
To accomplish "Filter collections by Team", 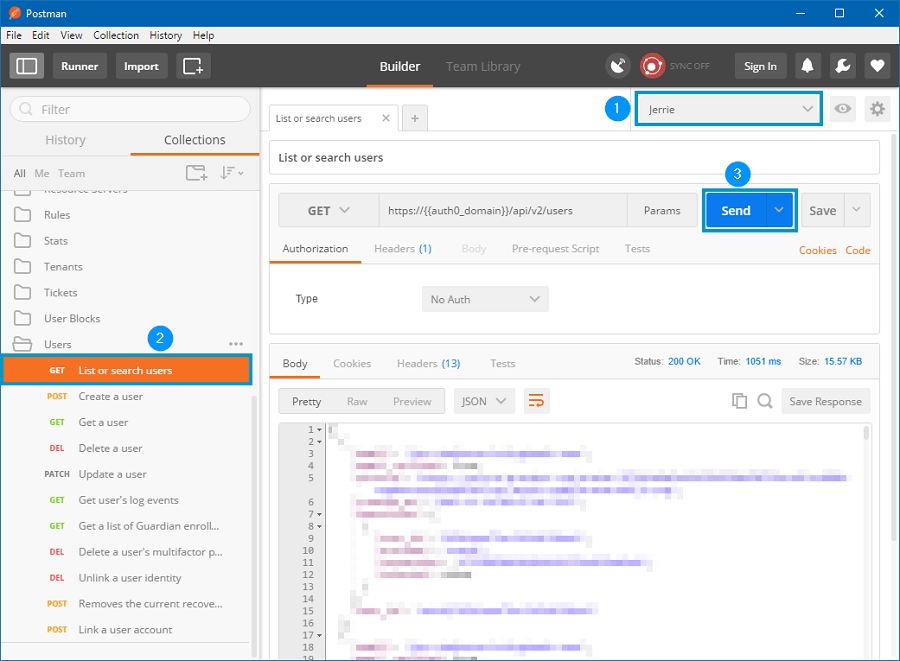I will (x=71, y=173).
